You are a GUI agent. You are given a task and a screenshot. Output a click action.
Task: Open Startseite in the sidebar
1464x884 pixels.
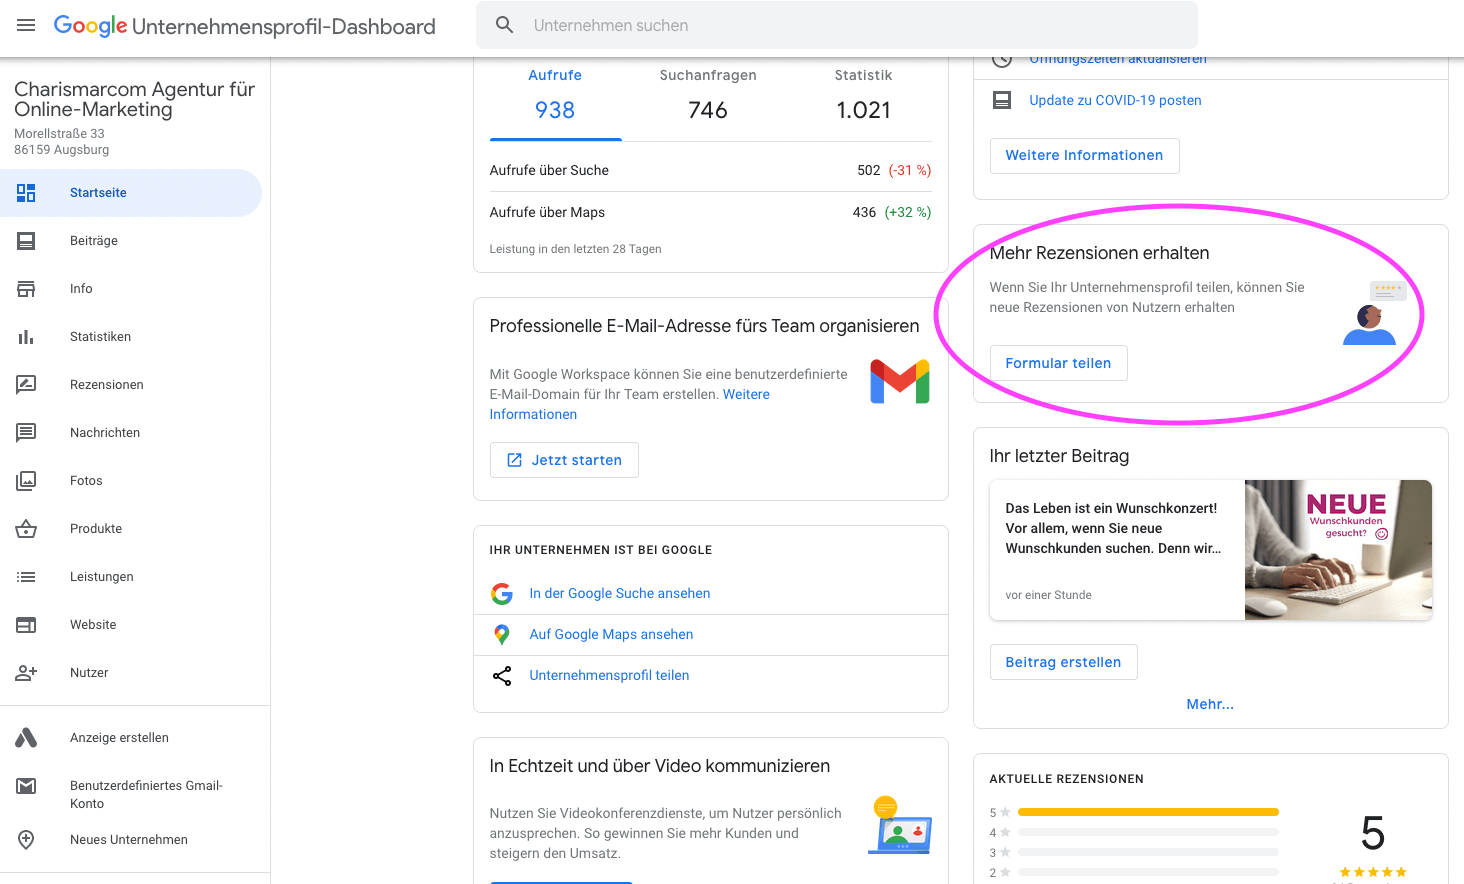click(131, 193)
